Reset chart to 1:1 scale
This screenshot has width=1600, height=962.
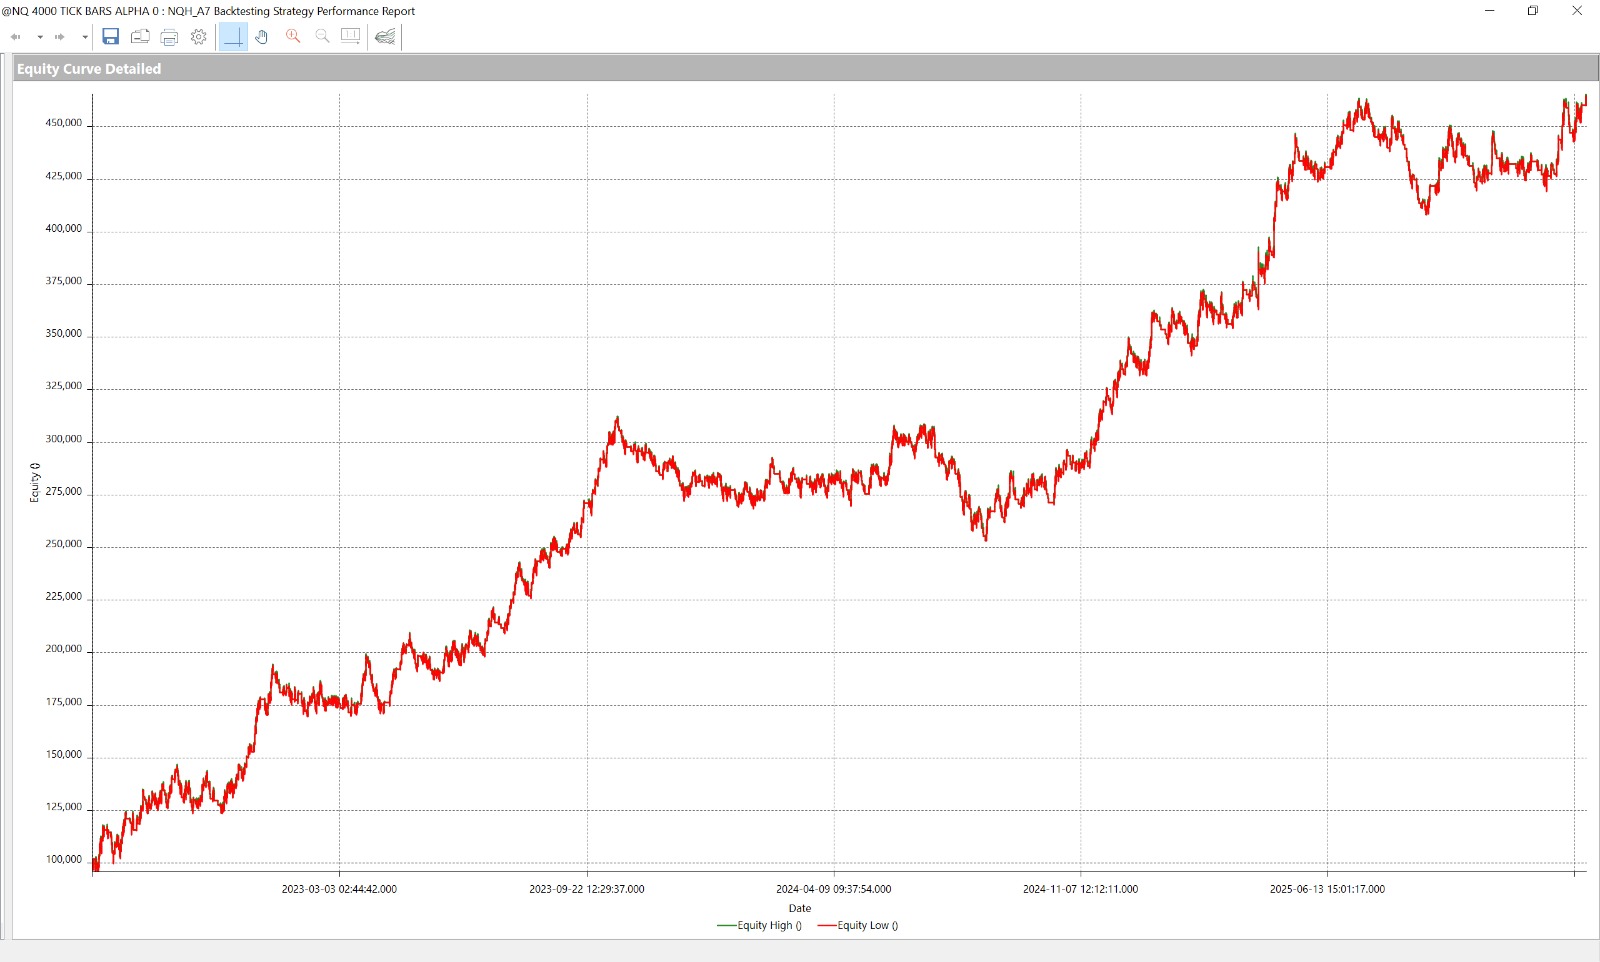(x=351, y=36)
